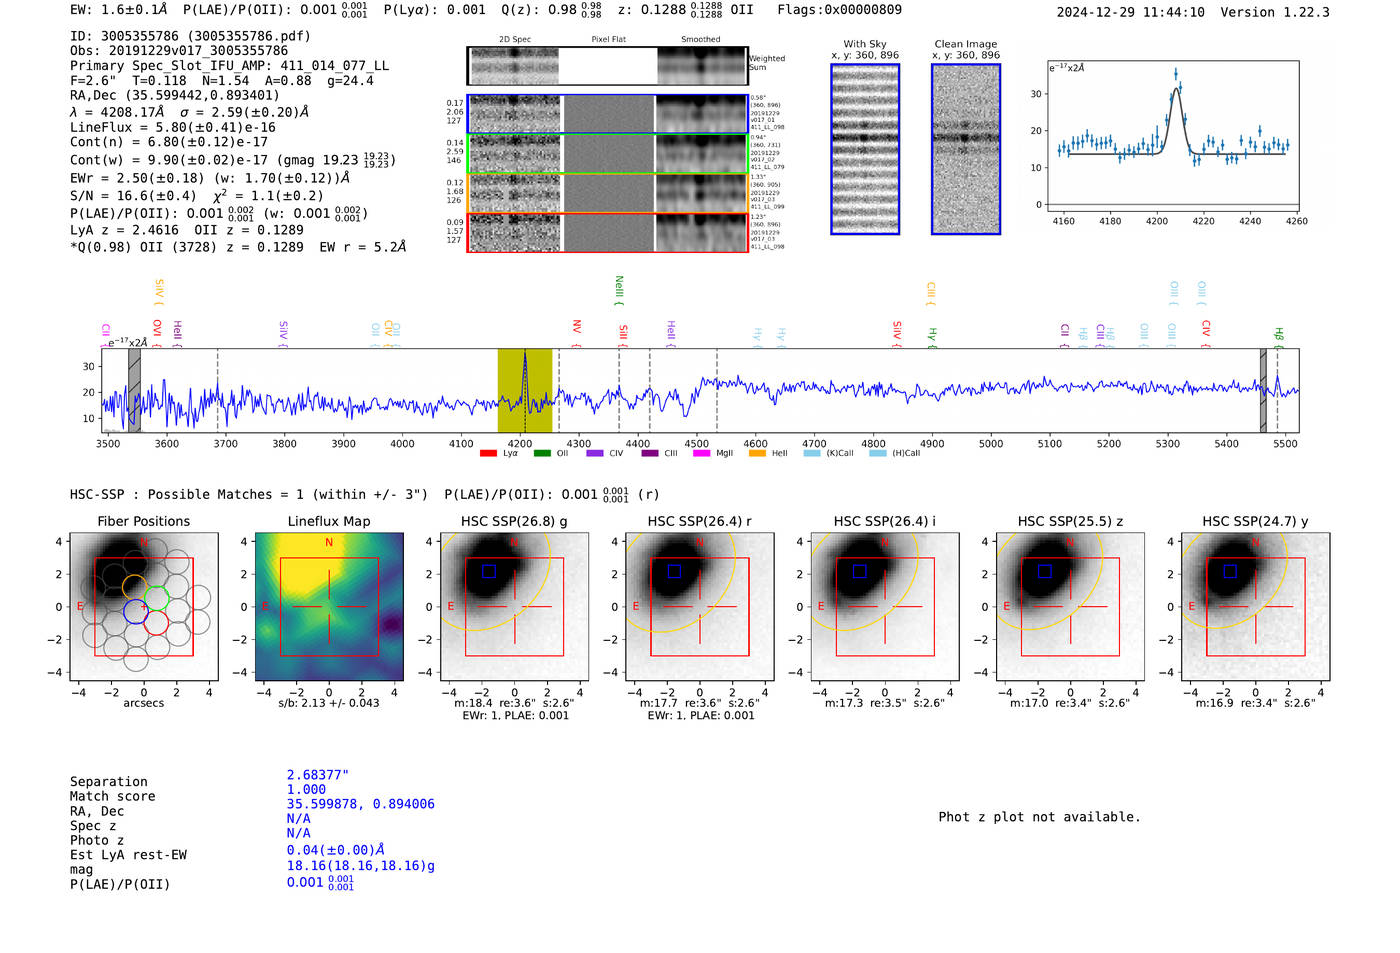Click the Separation value 2.68377"
The height and width of the screenshot is (953, 1400).
318,775
